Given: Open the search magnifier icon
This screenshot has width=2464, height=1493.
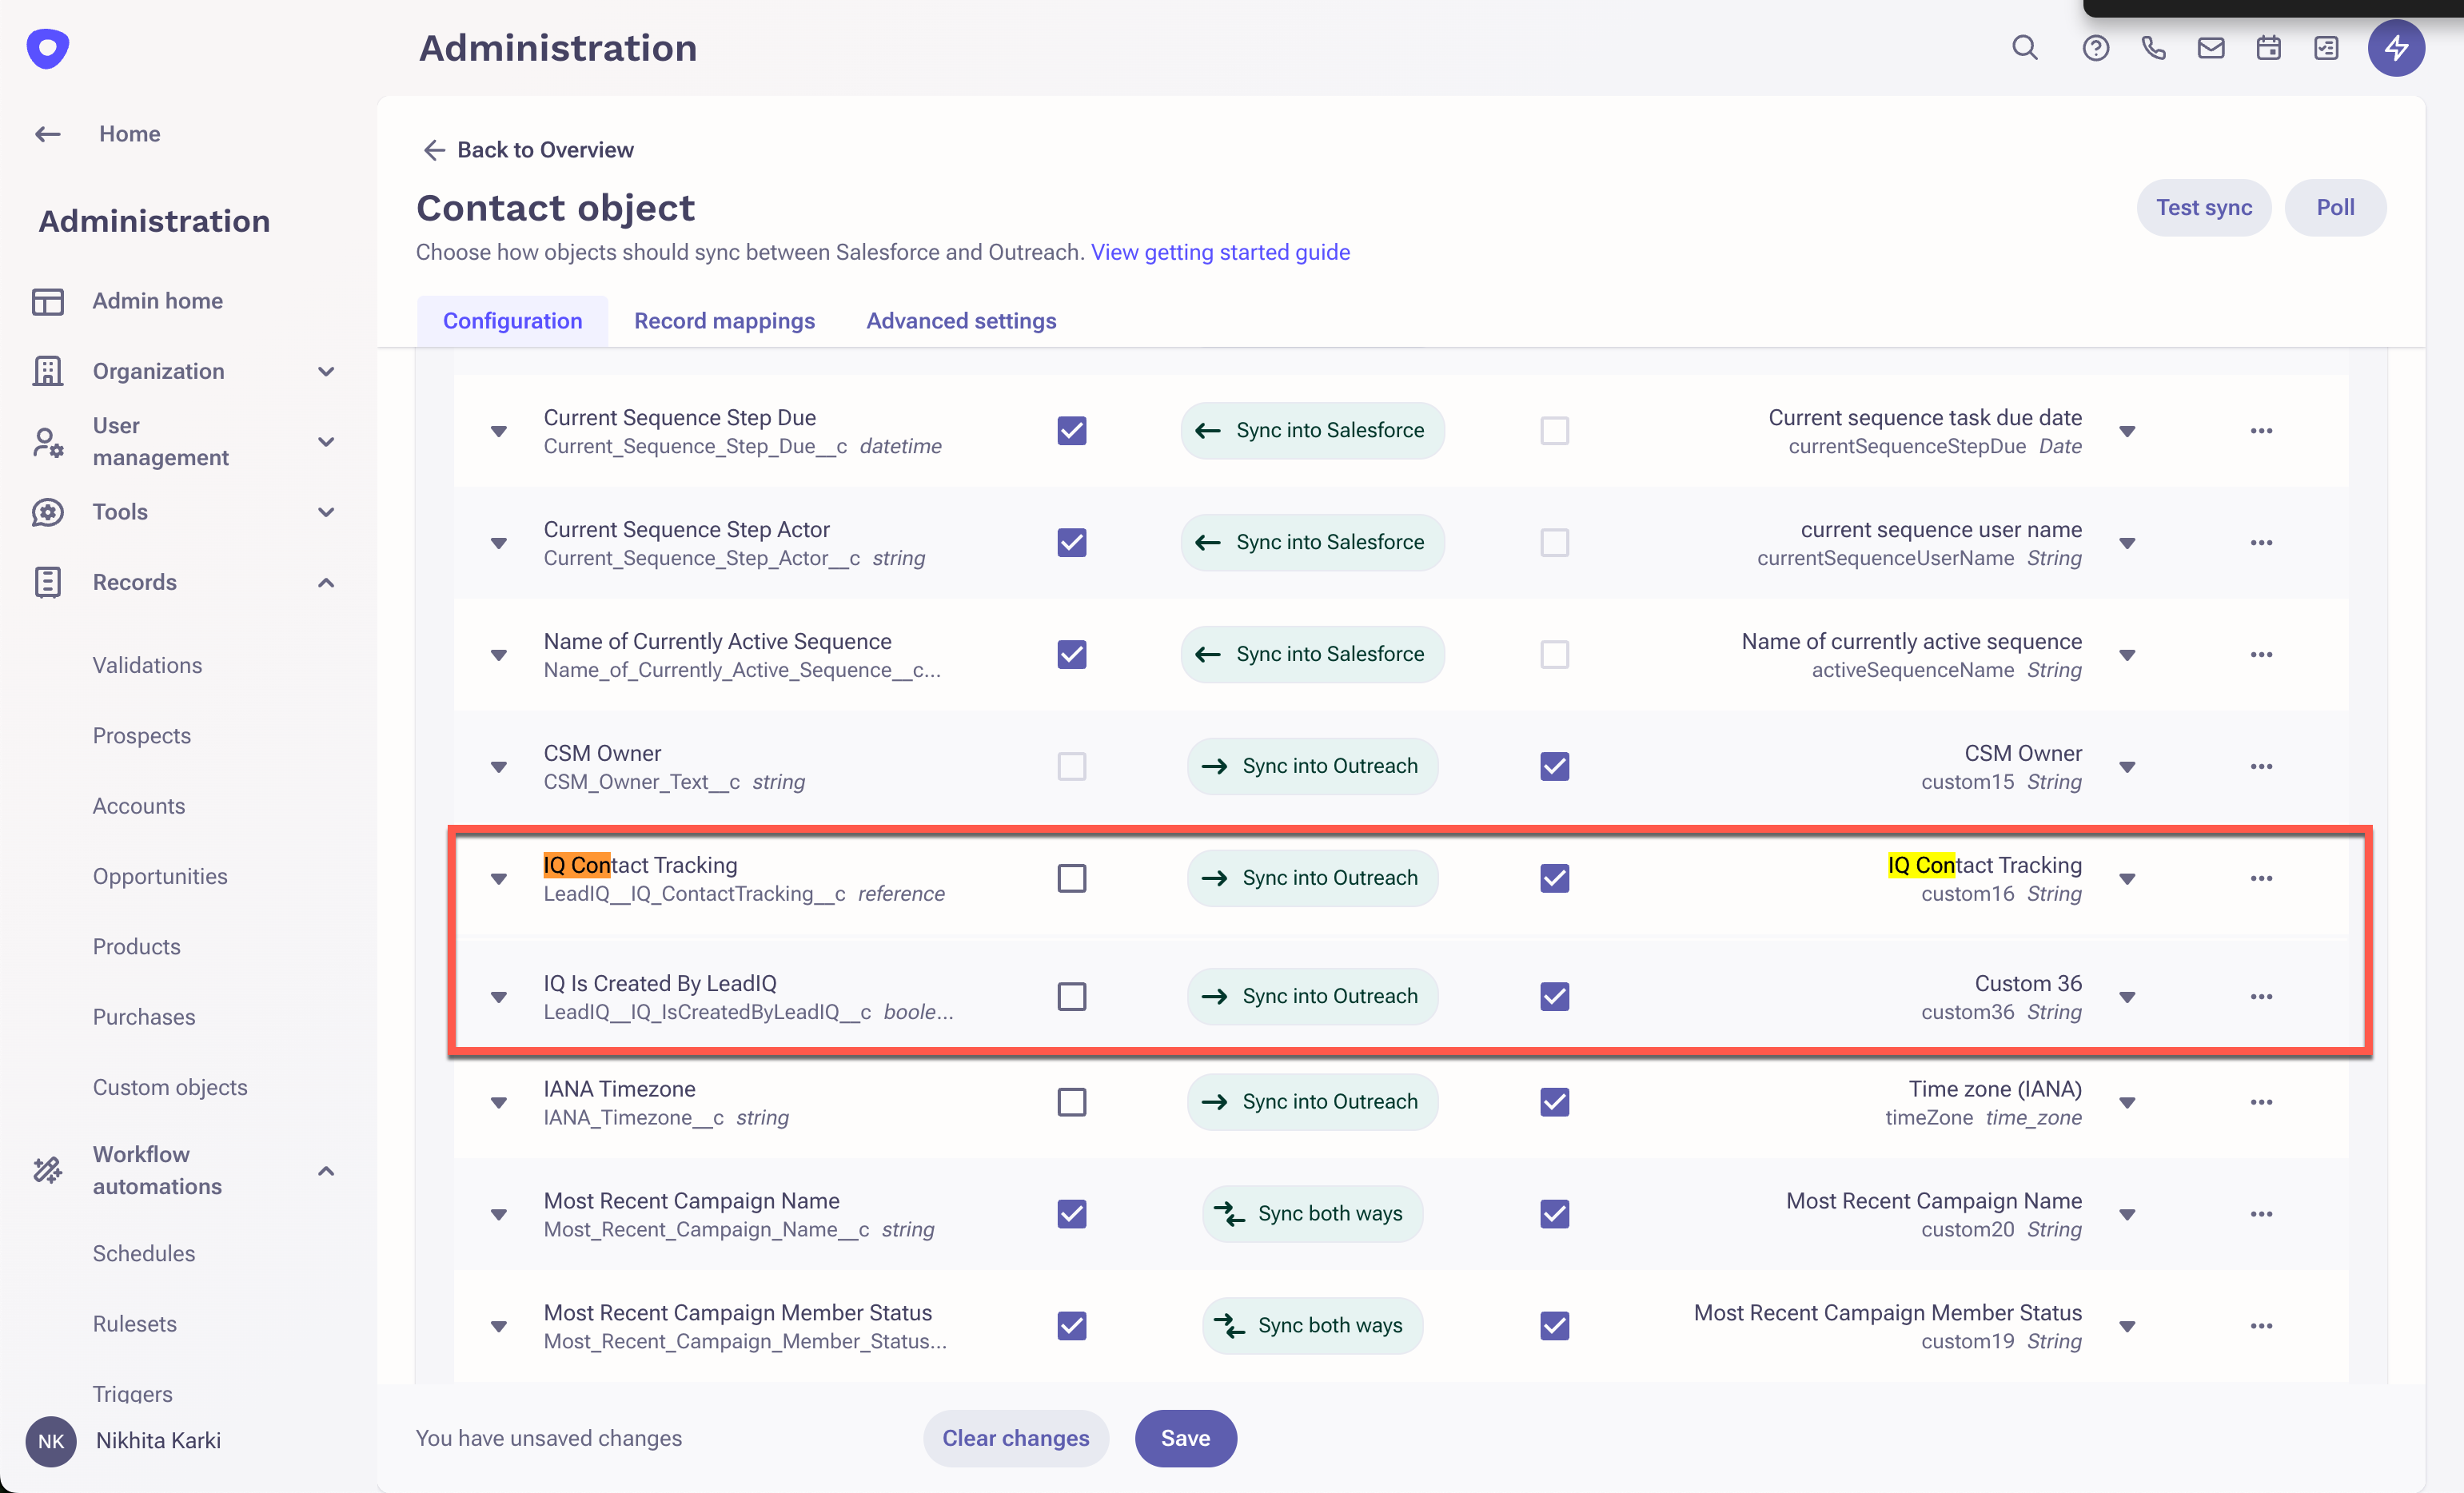Looking at the screenshot, I should tap(2024, 47).
